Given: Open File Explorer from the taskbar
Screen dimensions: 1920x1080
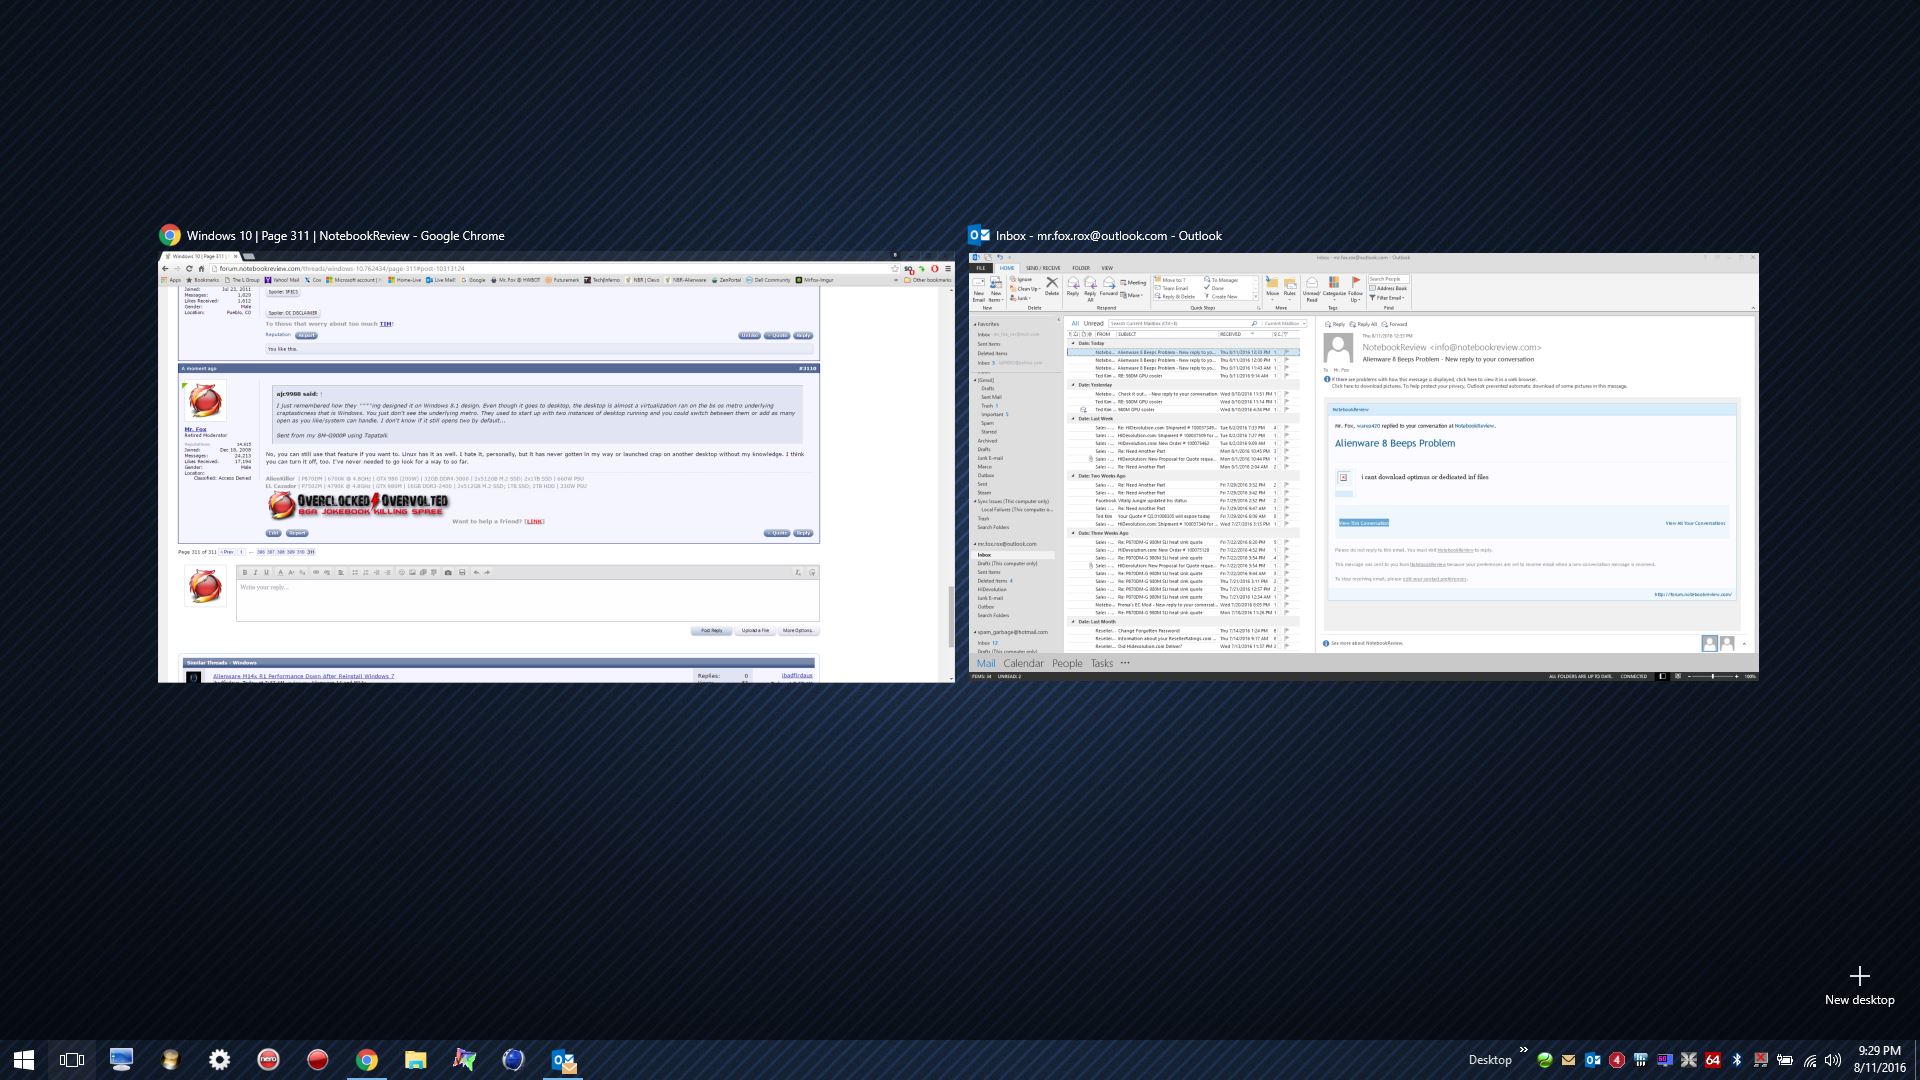Looking at the screenshot, I should 415,1060.
